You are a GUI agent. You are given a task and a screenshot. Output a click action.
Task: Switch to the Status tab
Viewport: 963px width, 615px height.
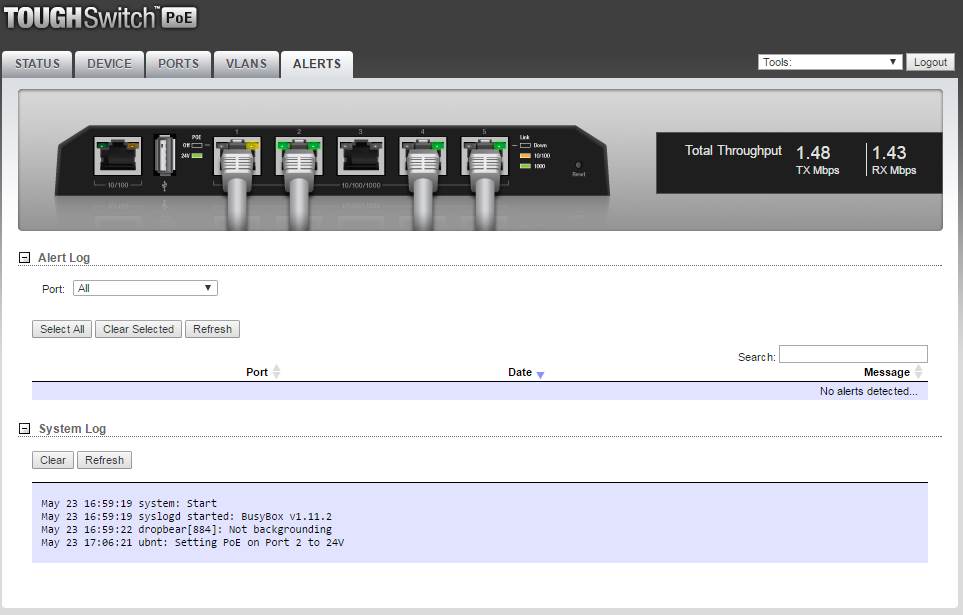pos(37,64)
